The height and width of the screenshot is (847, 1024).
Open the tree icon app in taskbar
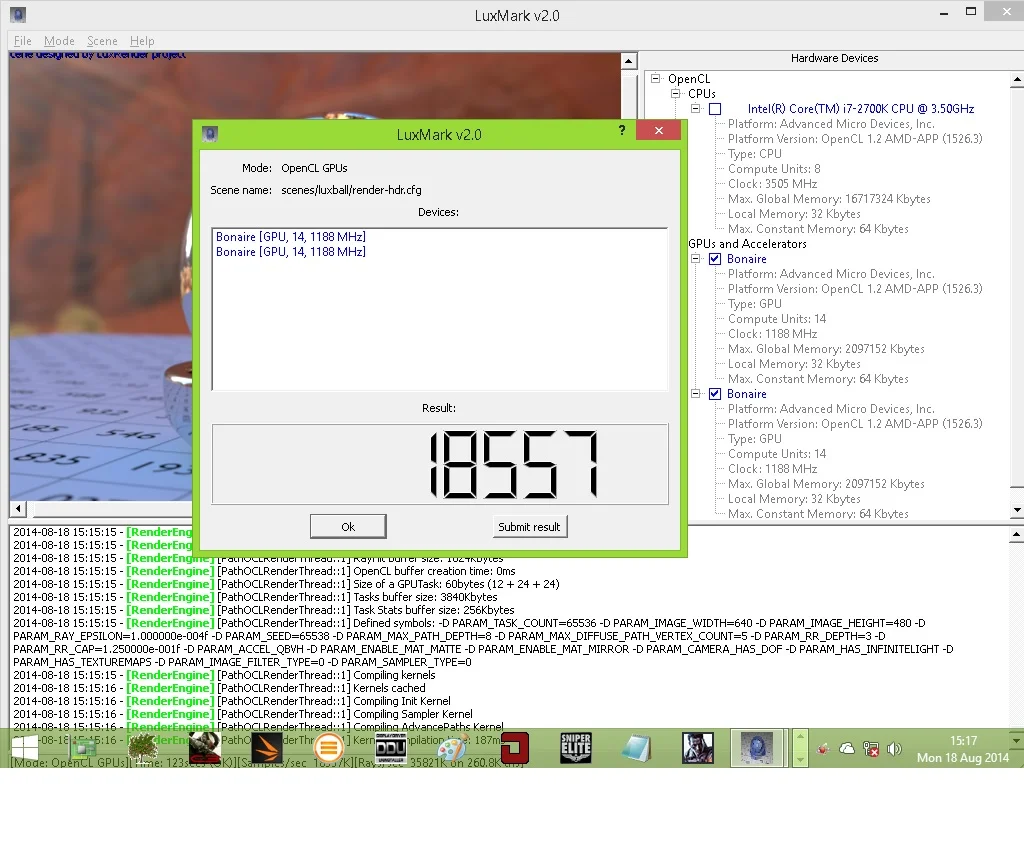click(x=142, y=747)
